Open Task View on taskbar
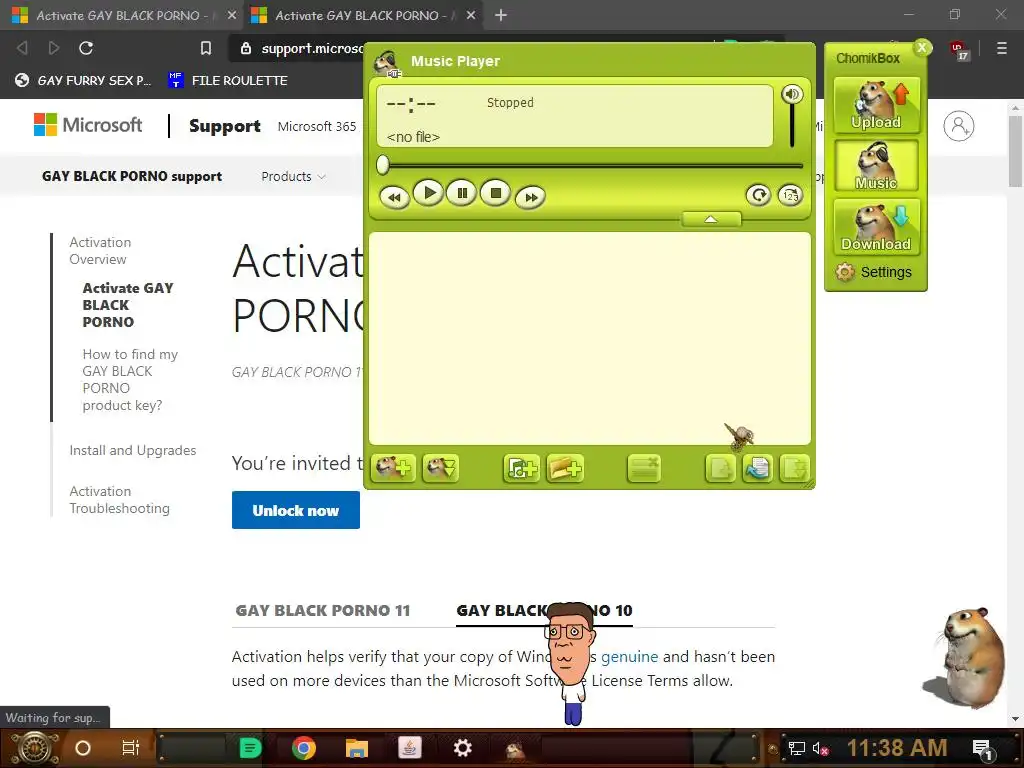The width and height of the screenshot is (1024, 768). [x=131, y=748]
